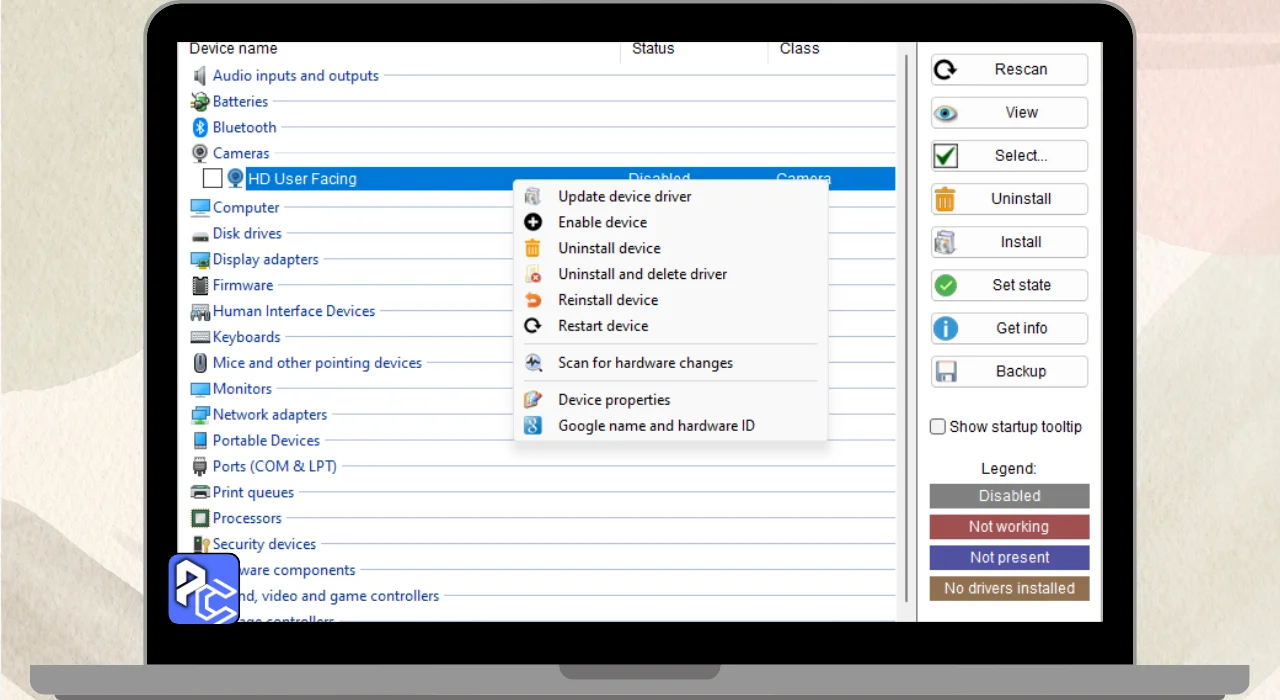Click the Install button
Viewport: 1280px width, 700px height.
tap(1009, 241)
